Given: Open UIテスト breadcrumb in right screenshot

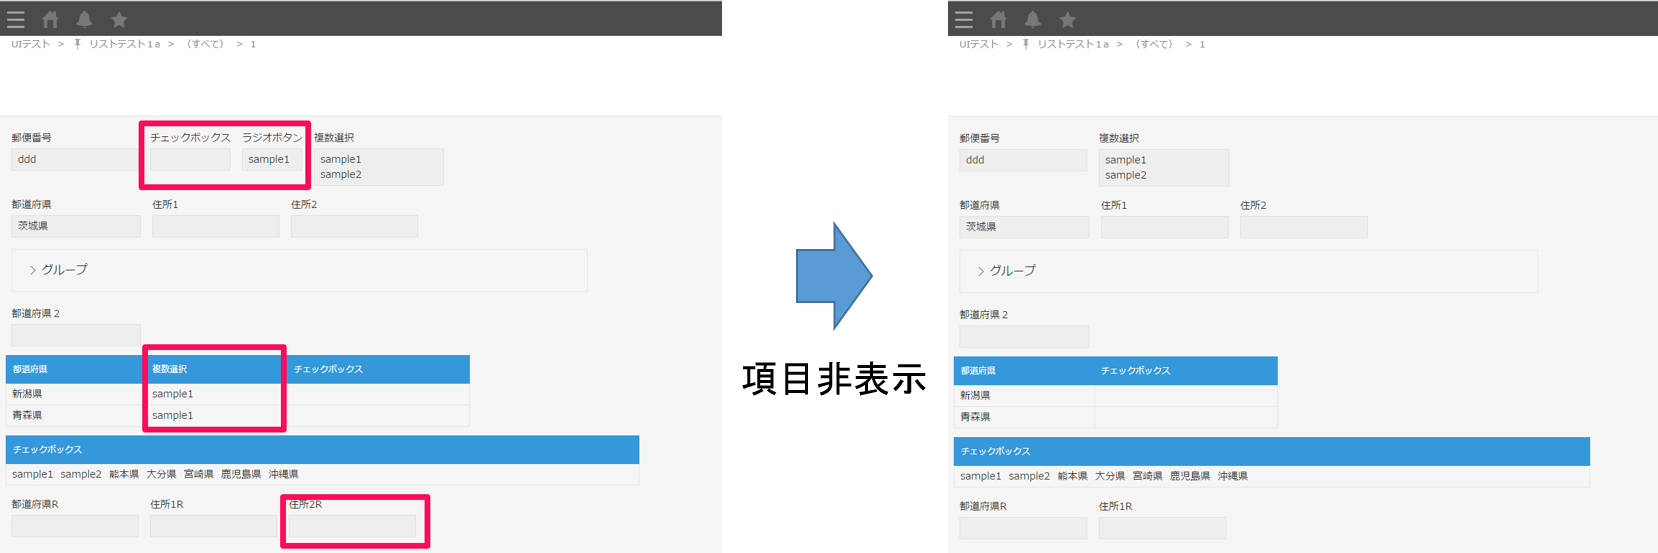Looking at the screenshot, I should pyautogui.click(x=979, y=44).
